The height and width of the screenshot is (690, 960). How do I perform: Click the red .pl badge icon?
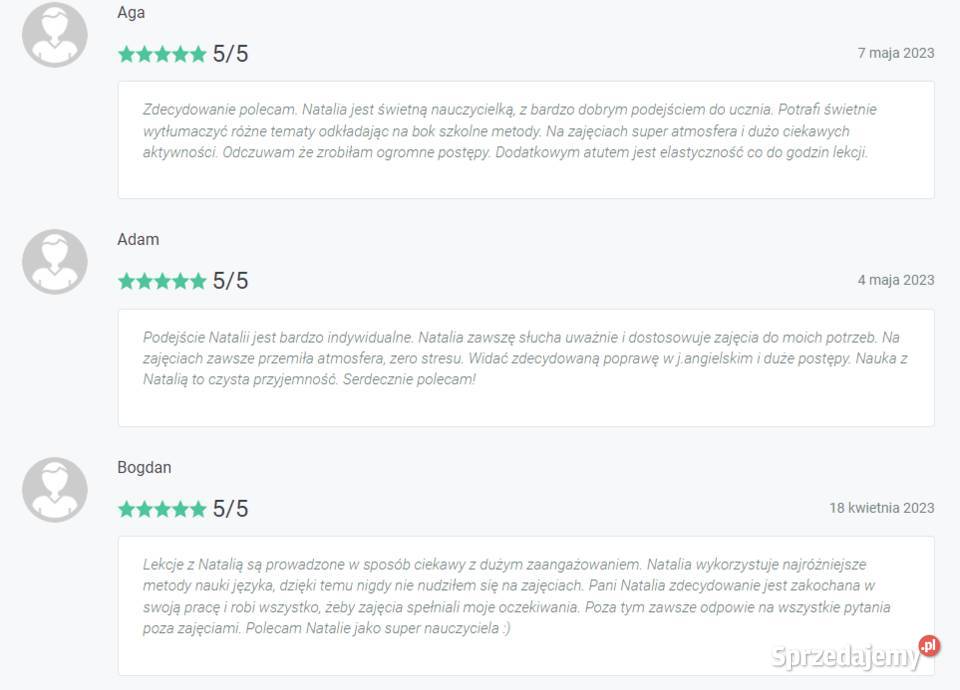[929, 646]
